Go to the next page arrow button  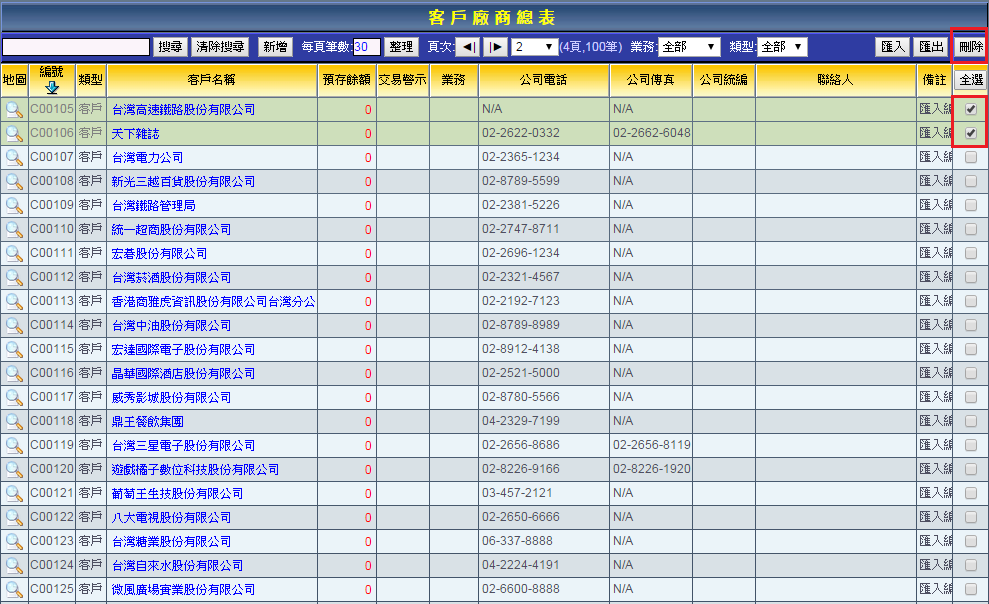click(495, 47)
